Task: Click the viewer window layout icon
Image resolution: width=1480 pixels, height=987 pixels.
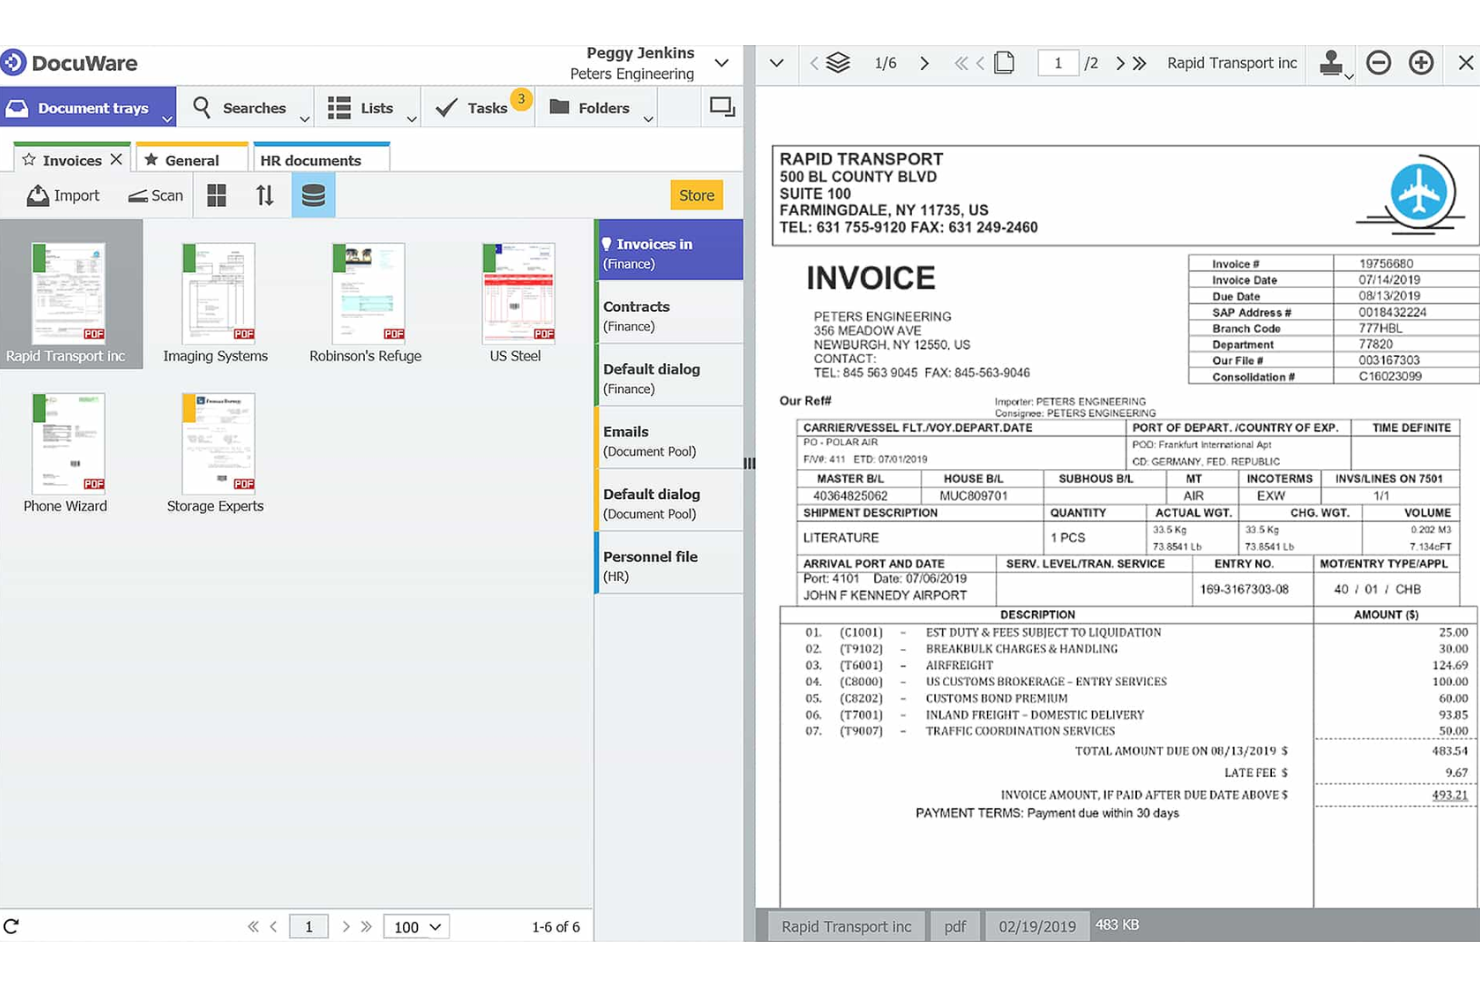Action: [x=722, y=106]
